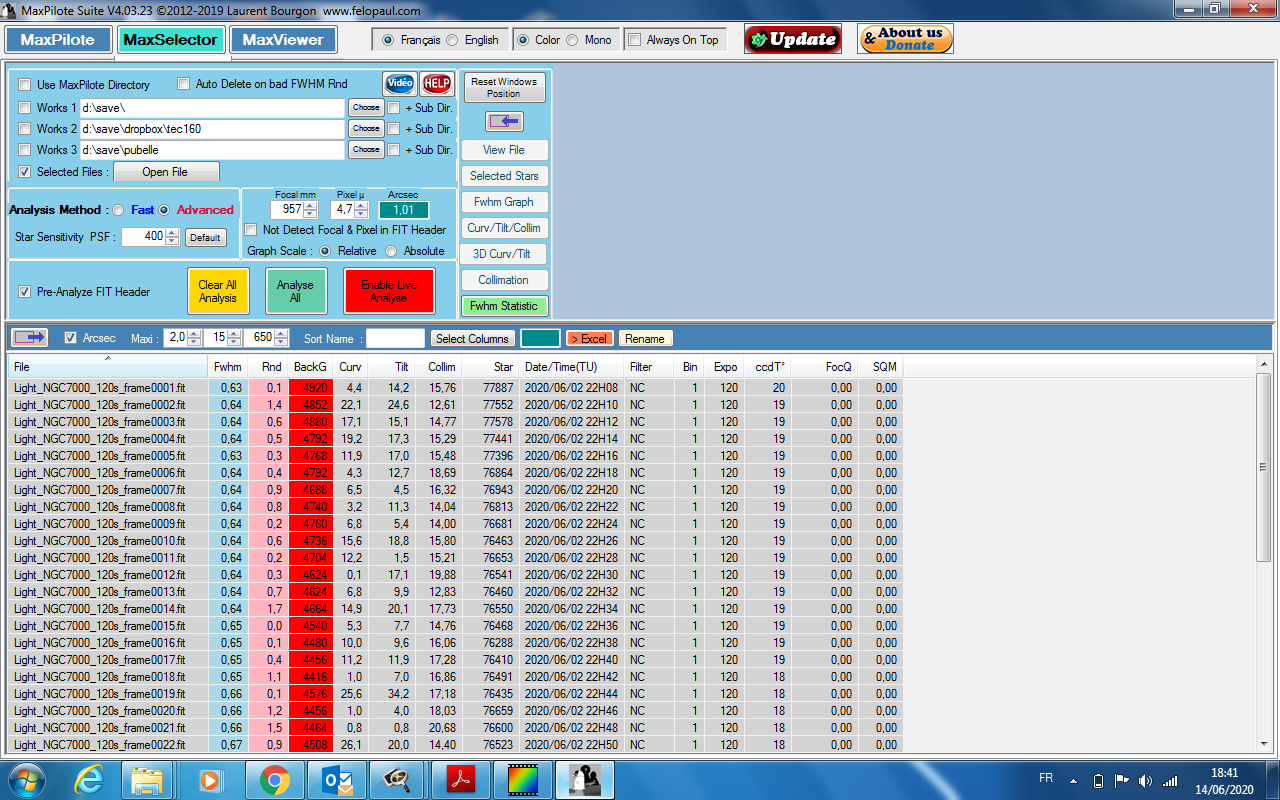Click the purple left arrow below Reset Windows Position
Screen dimensions: 1280x800
click(x=504, y=122)
